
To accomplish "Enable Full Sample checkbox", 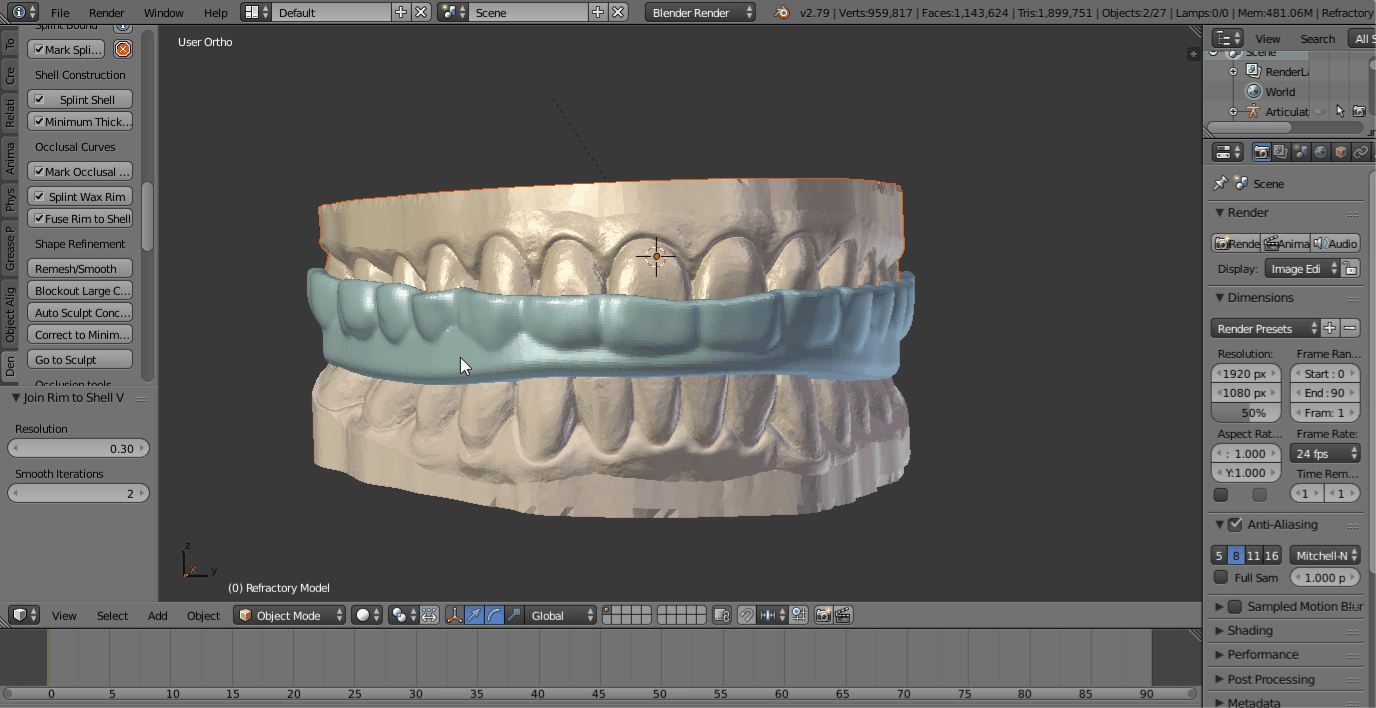I will click(1221, 577).
